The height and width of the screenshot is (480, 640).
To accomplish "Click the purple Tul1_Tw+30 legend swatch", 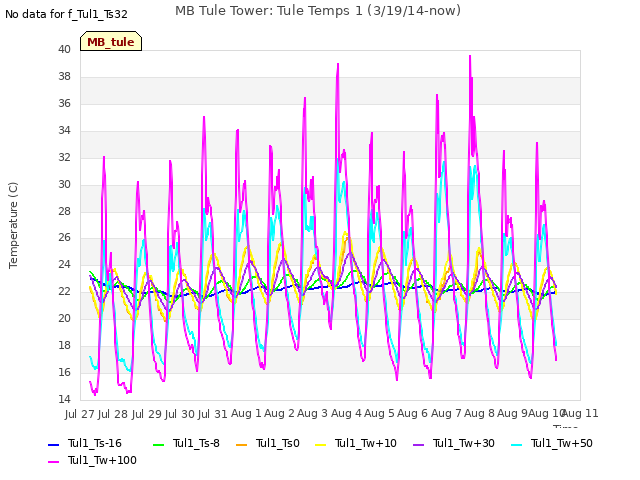I will tap(419, 444).
